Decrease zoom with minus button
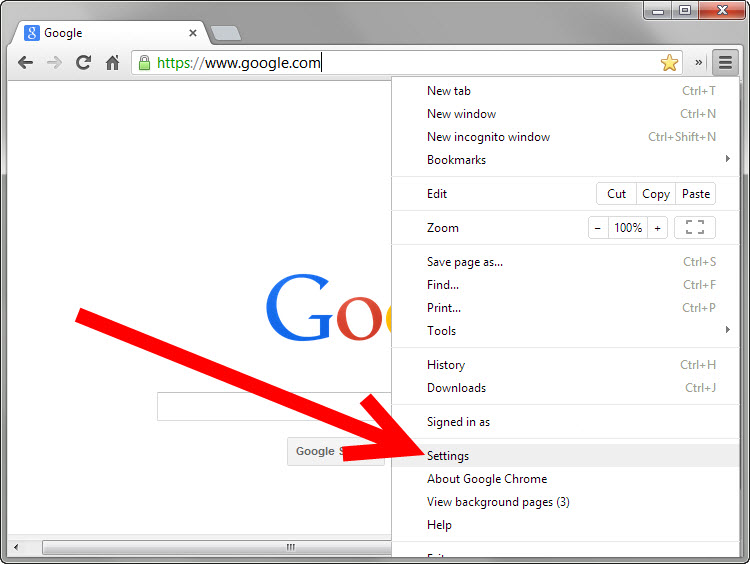750x564 pixels. [598, 228]
